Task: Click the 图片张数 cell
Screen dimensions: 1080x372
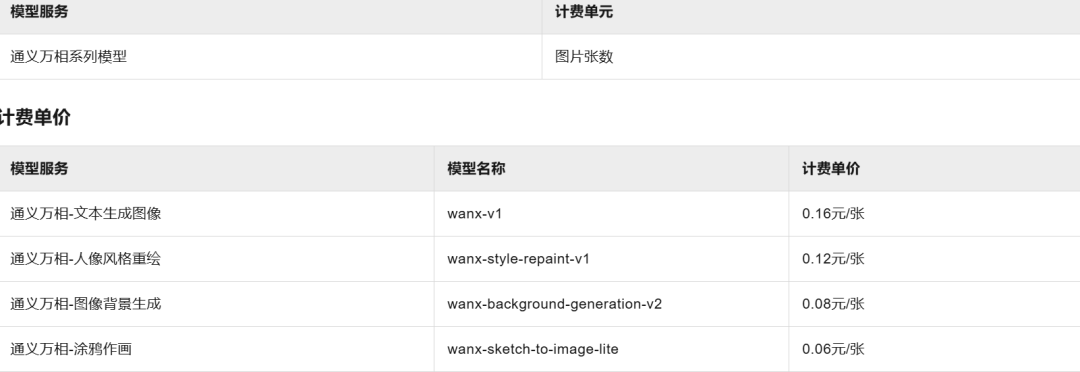Action: [584, 57]
